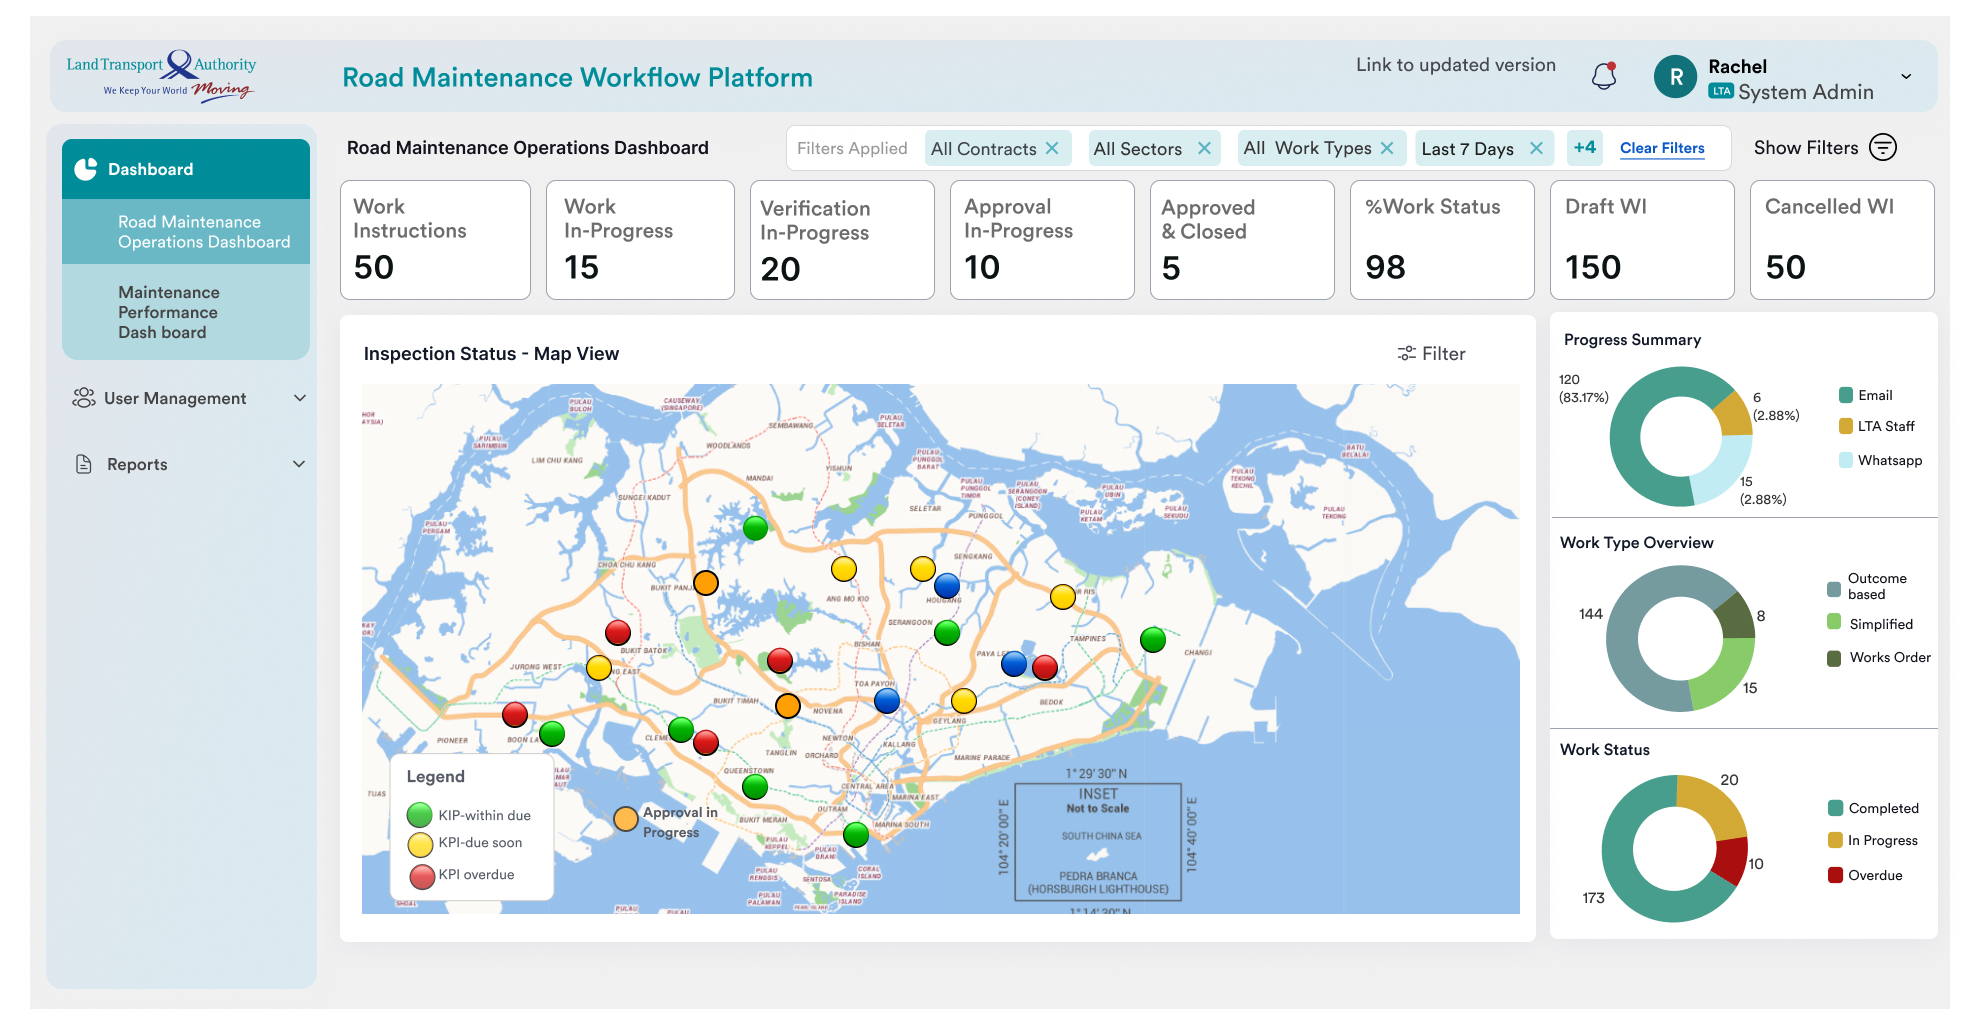Viewport: 1988px width, 1029px height.
Task: Select the Cancelled WI 50 card
Action: click(1842, 240)
